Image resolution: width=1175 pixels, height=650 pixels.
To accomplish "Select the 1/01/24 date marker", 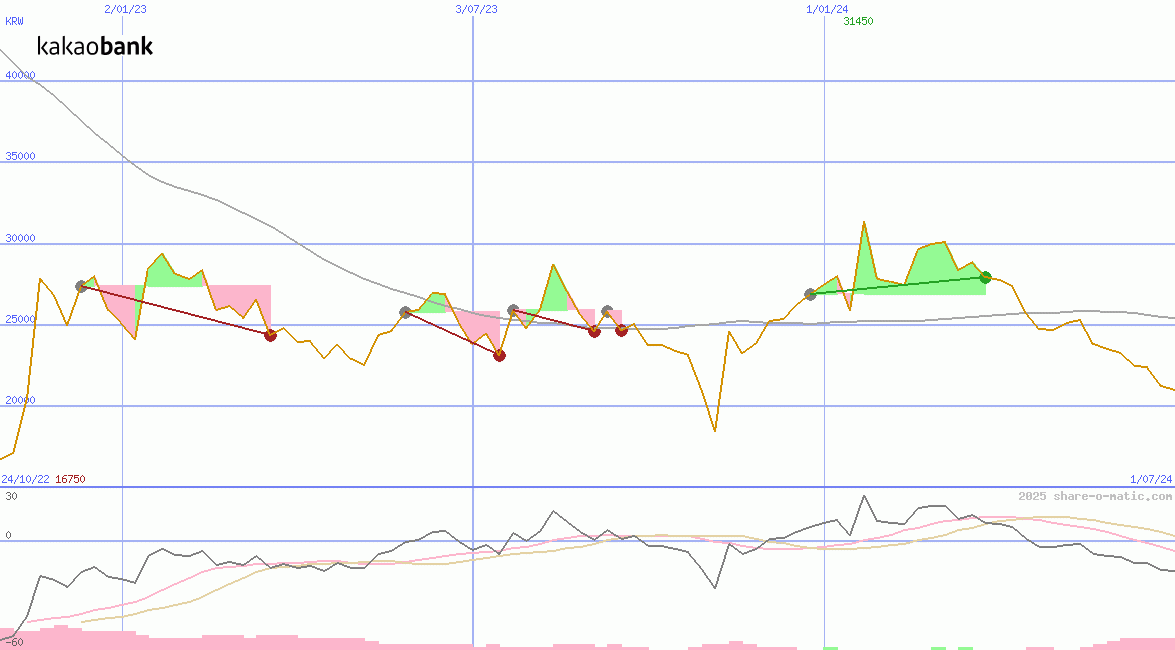I will [827, 8].
